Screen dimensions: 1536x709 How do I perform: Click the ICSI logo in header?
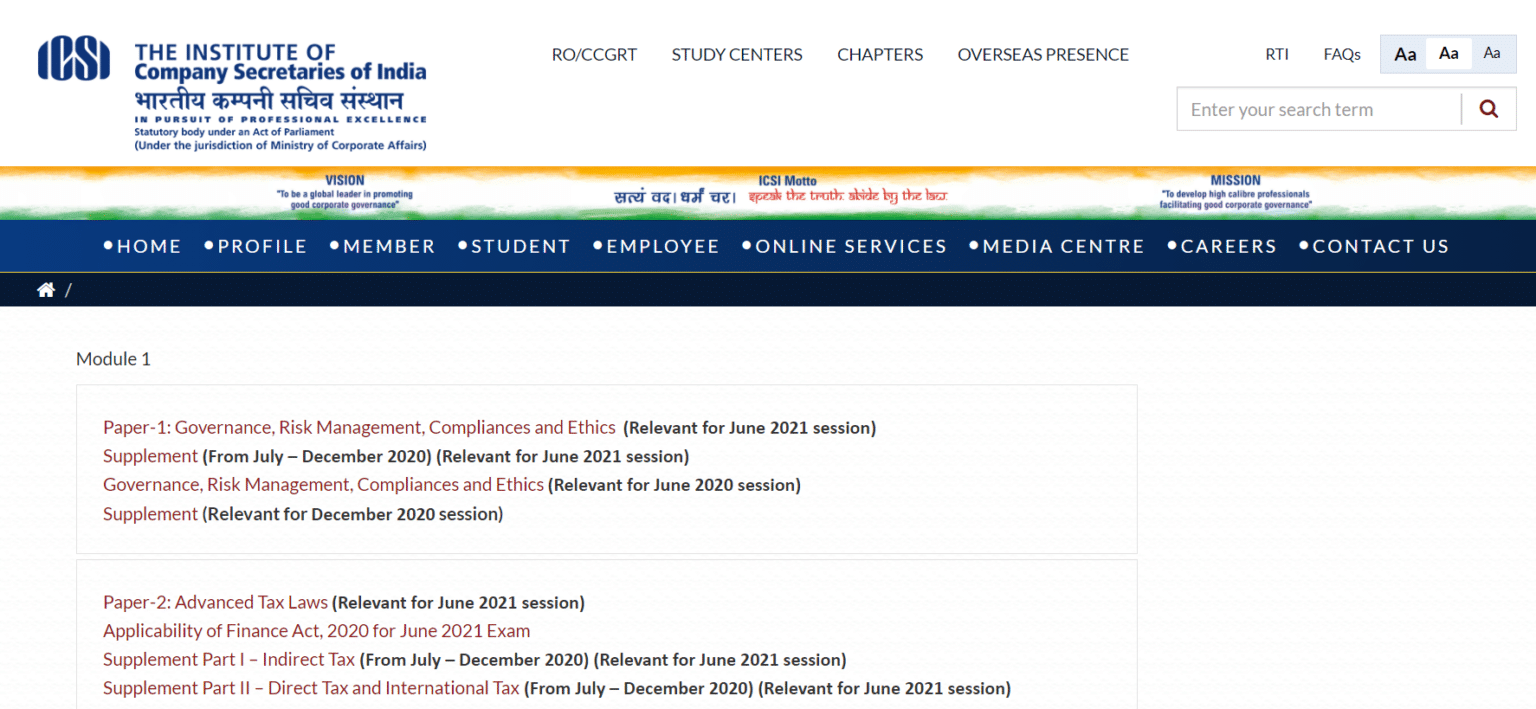(x=74, y=59)
